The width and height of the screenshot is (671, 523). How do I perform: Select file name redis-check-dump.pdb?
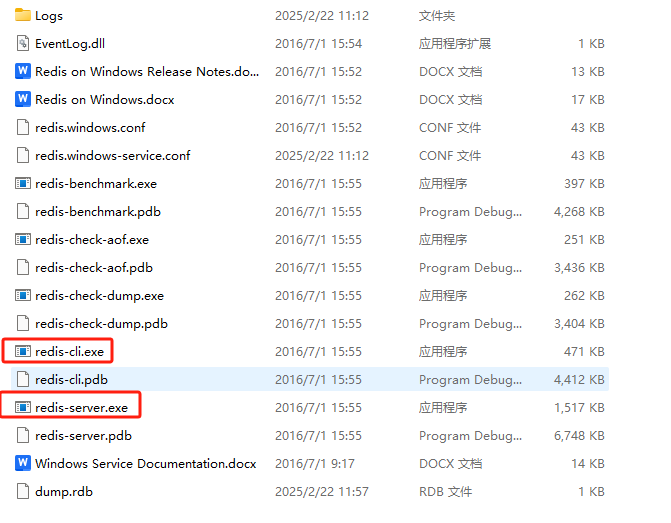pyautogui.click(x=101, y=324)
